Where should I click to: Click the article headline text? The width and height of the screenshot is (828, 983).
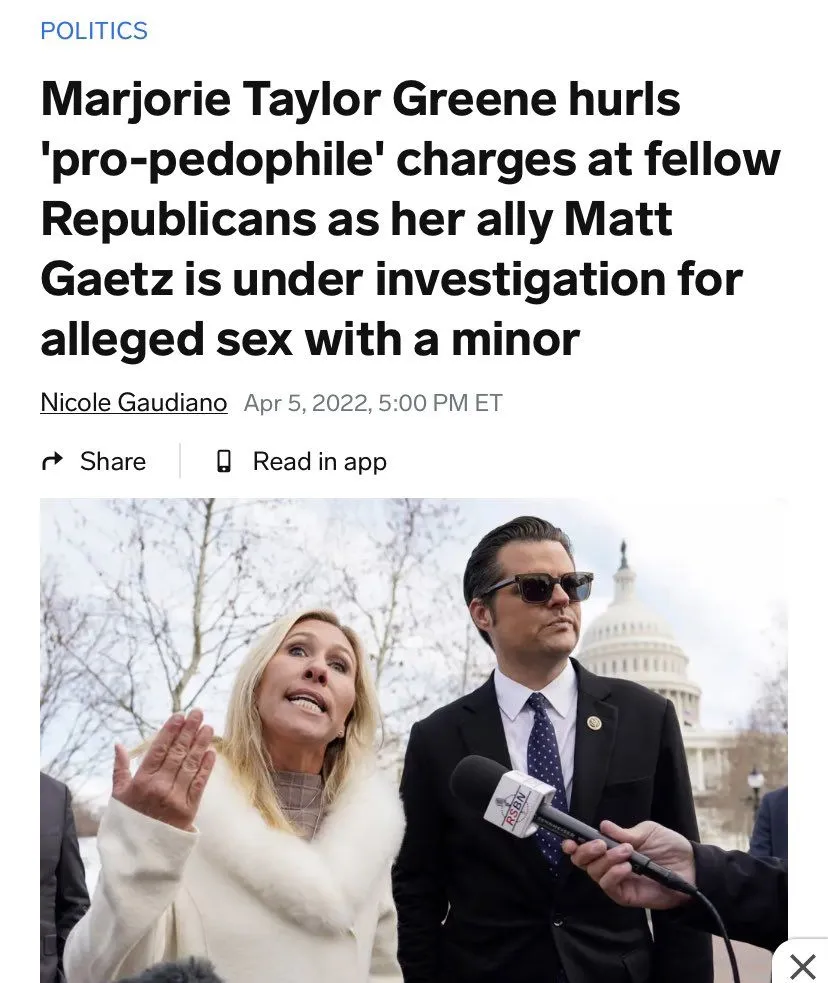click(411, 219)
